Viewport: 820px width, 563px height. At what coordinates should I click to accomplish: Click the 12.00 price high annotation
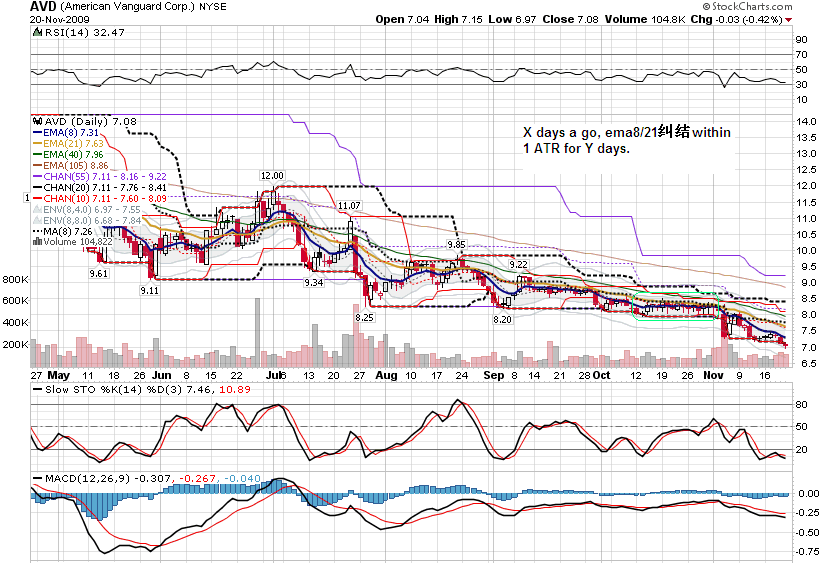(x=272, y=176)
